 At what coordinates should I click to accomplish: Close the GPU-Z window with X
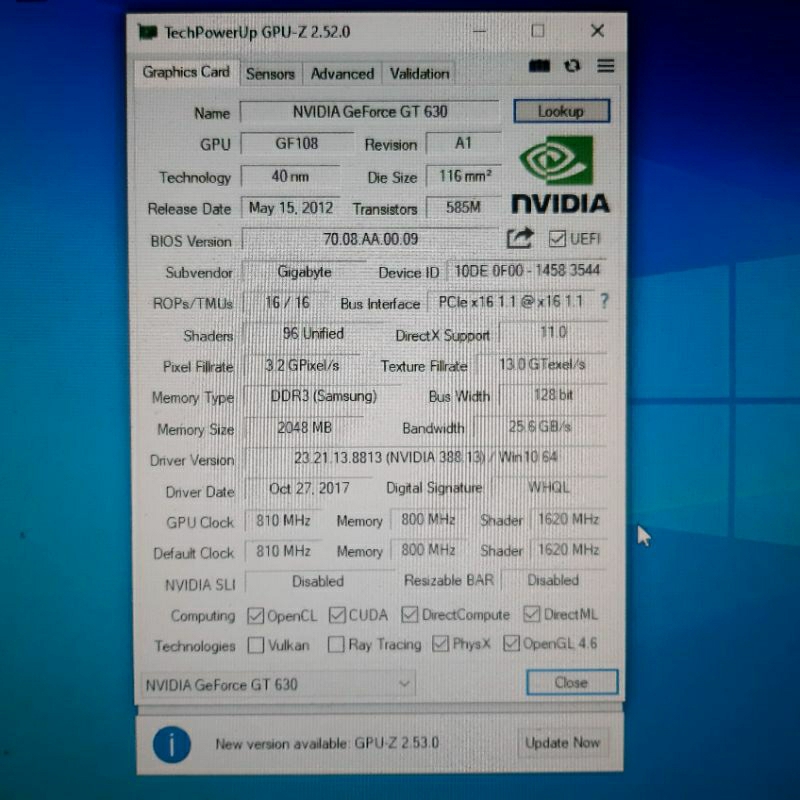click(x=597, y=31)
